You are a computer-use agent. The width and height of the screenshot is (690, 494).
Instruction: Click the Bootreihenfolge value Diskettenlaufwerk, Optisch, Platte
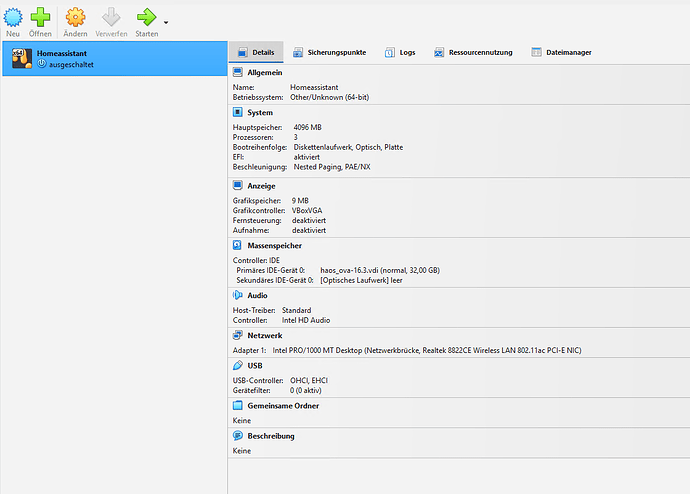click(348, 147)
